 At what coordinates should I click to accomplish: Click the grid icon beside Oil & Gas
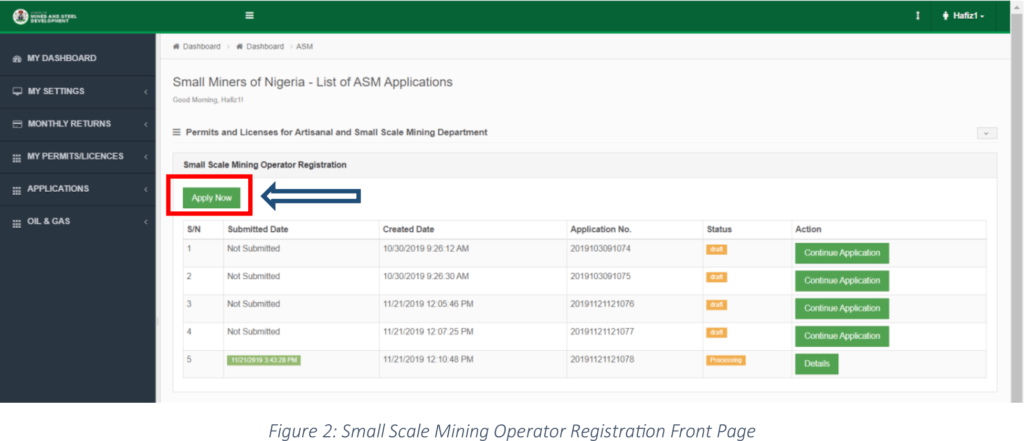coord(16,221)
